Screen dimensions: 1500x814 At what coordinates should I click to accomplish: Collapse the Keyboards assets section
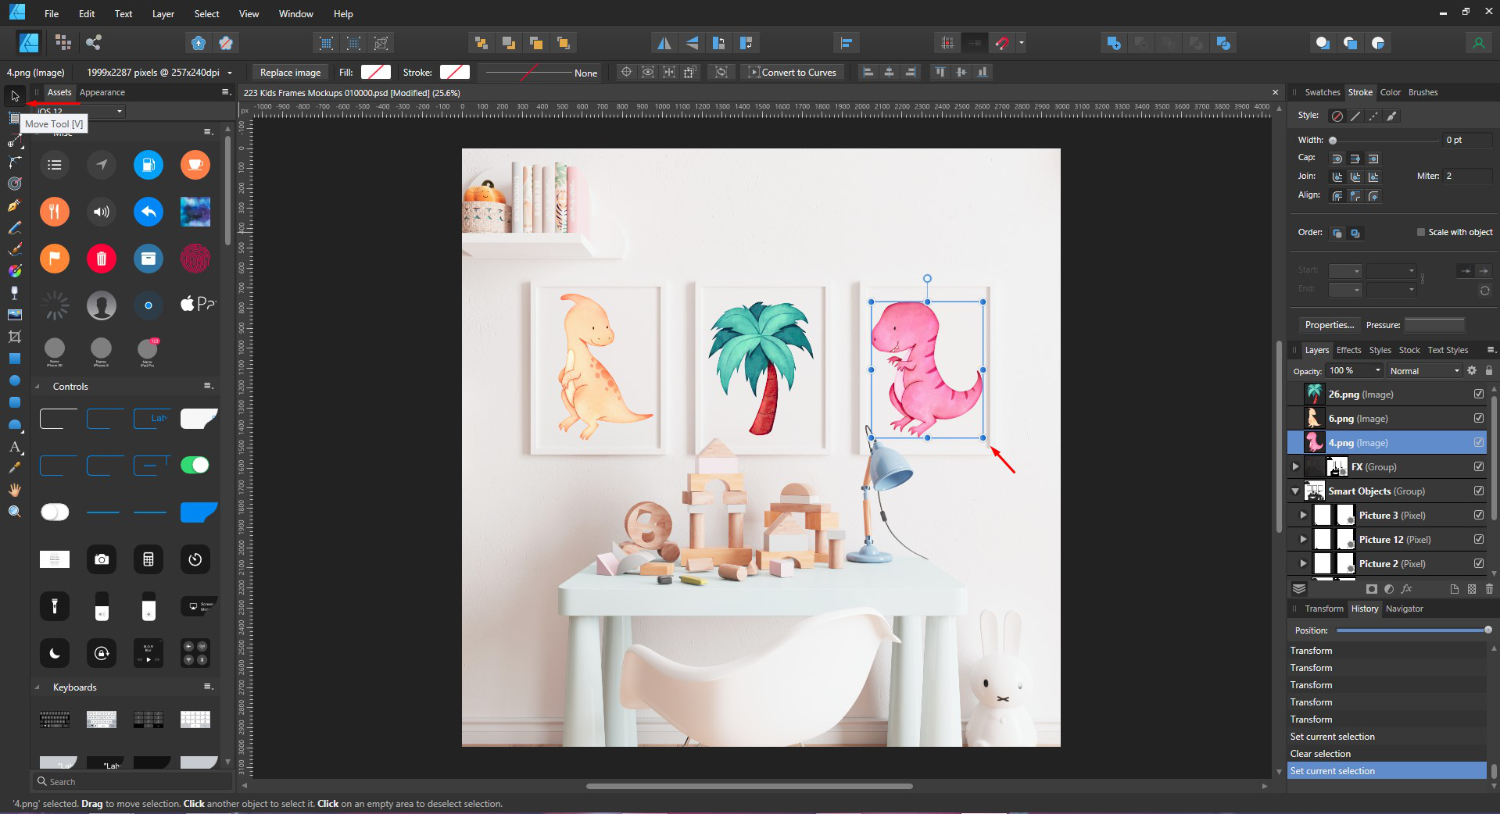click(38, 687)
